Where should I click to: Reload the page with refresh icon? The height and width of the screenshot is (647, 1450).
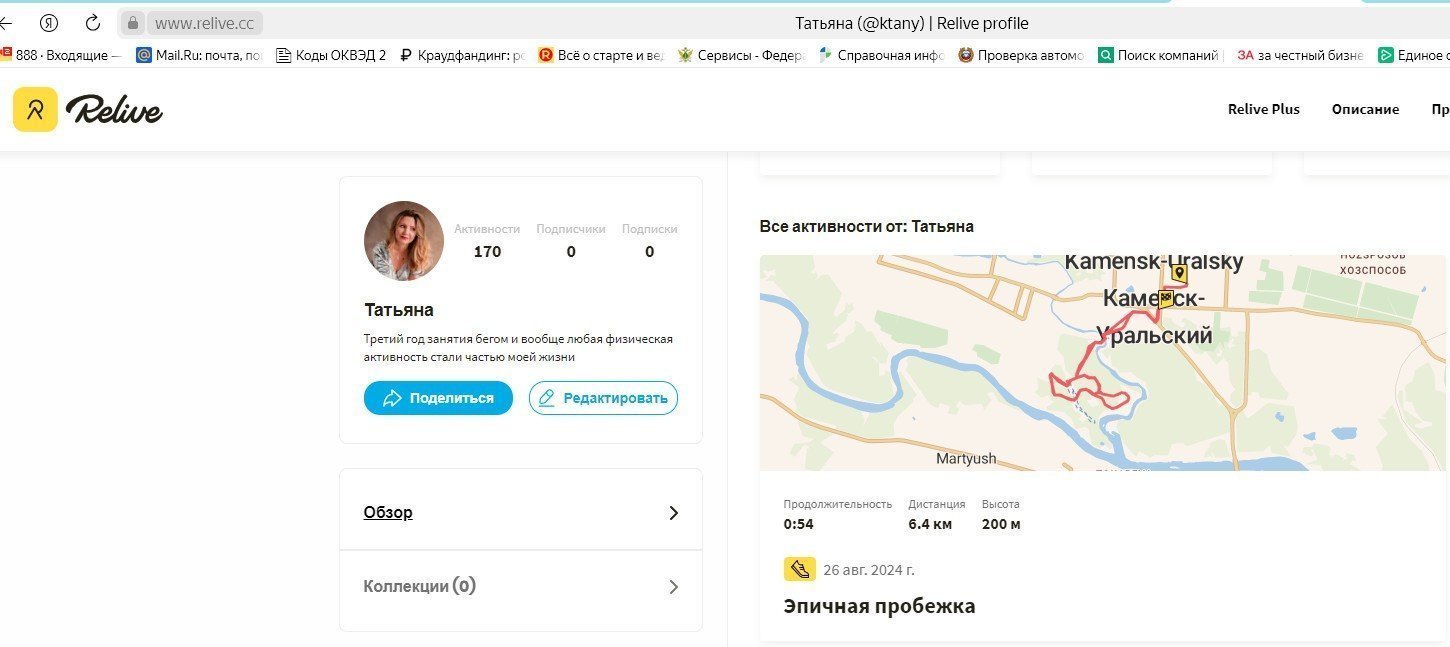click(x=92, y=23)
